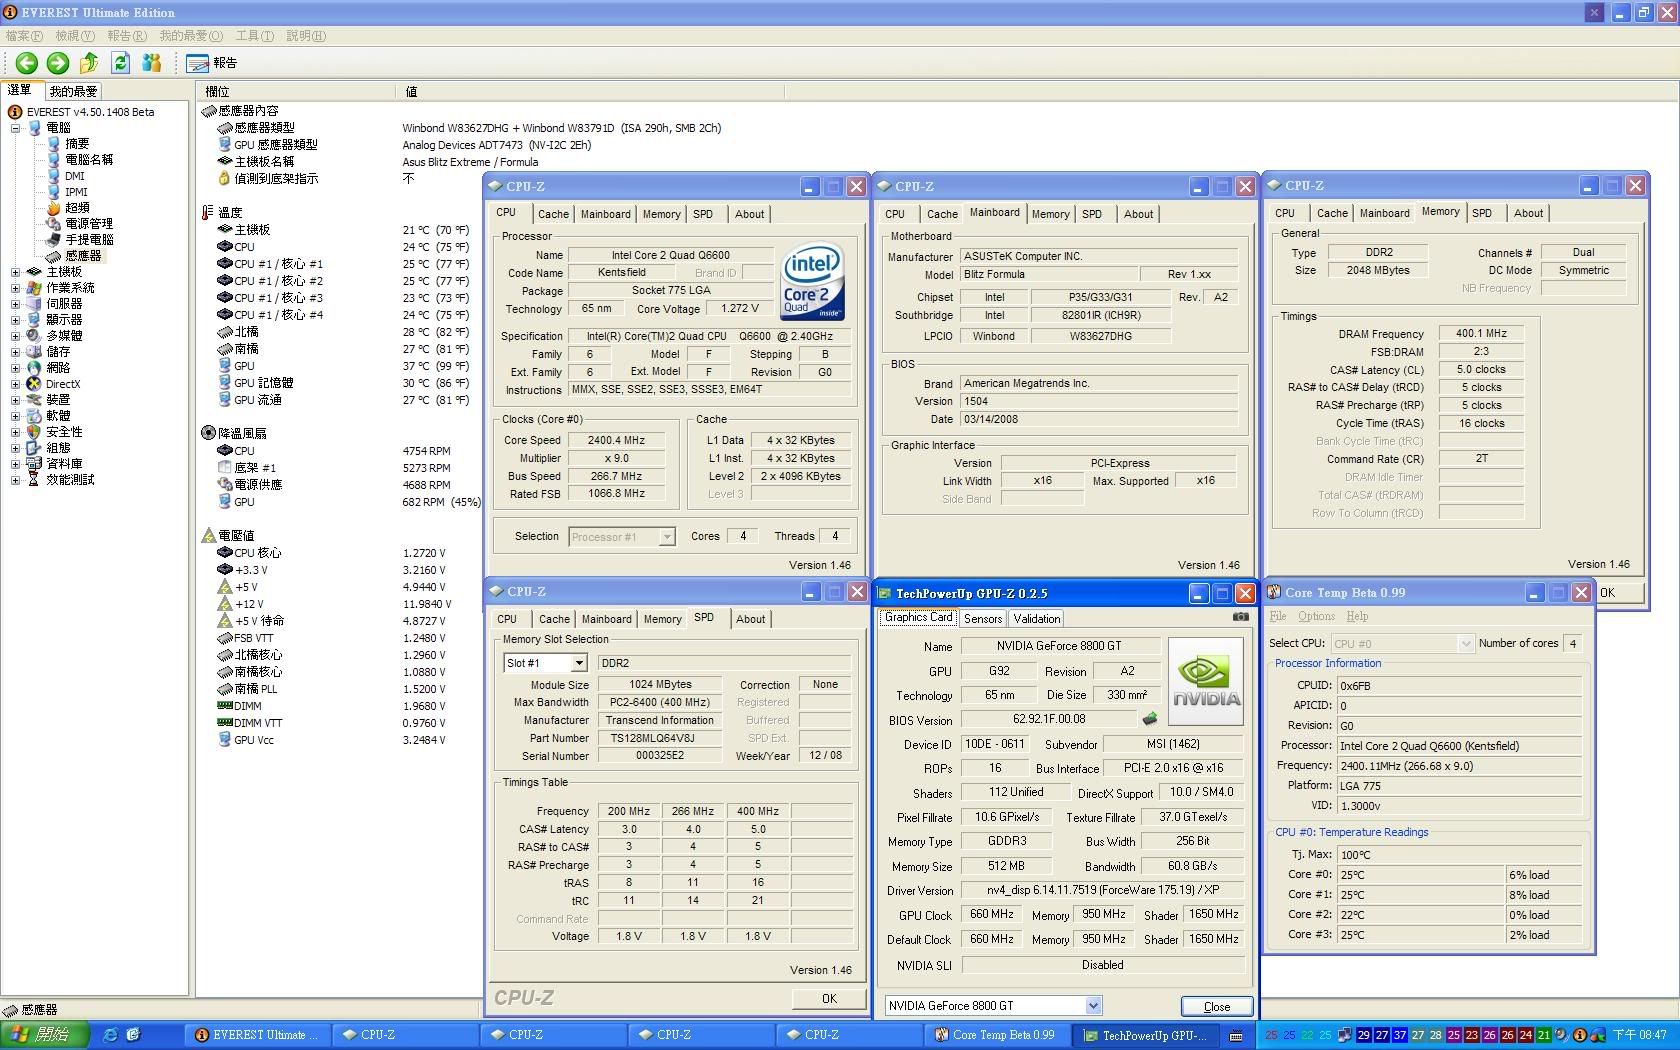Click the BIOS save chip icon in GPU-Z
Image resolution: width=1680 pixels, height=1050 pixels.
[1150, 719]
